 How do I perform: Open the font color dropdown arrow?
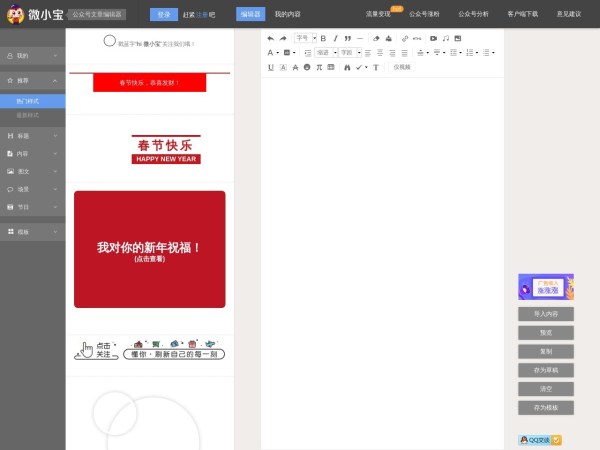pyautogui.click(x=277, y=52)
